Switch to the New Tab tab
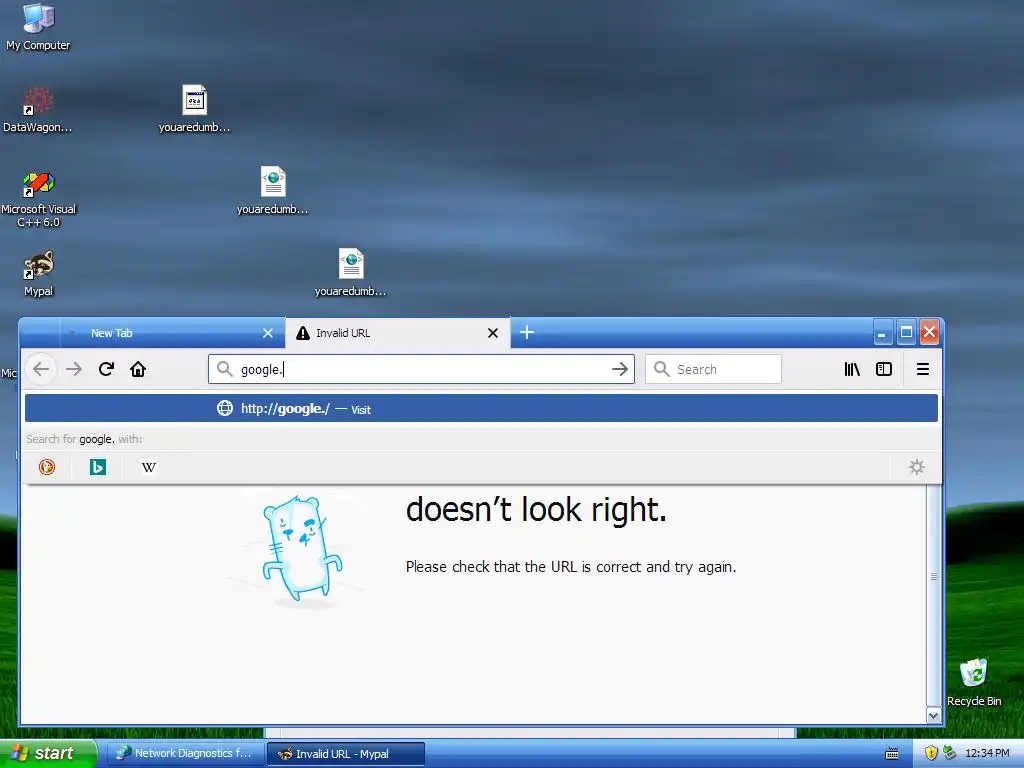Screen dimensions: 1024x768 click(x=172, y=333)
